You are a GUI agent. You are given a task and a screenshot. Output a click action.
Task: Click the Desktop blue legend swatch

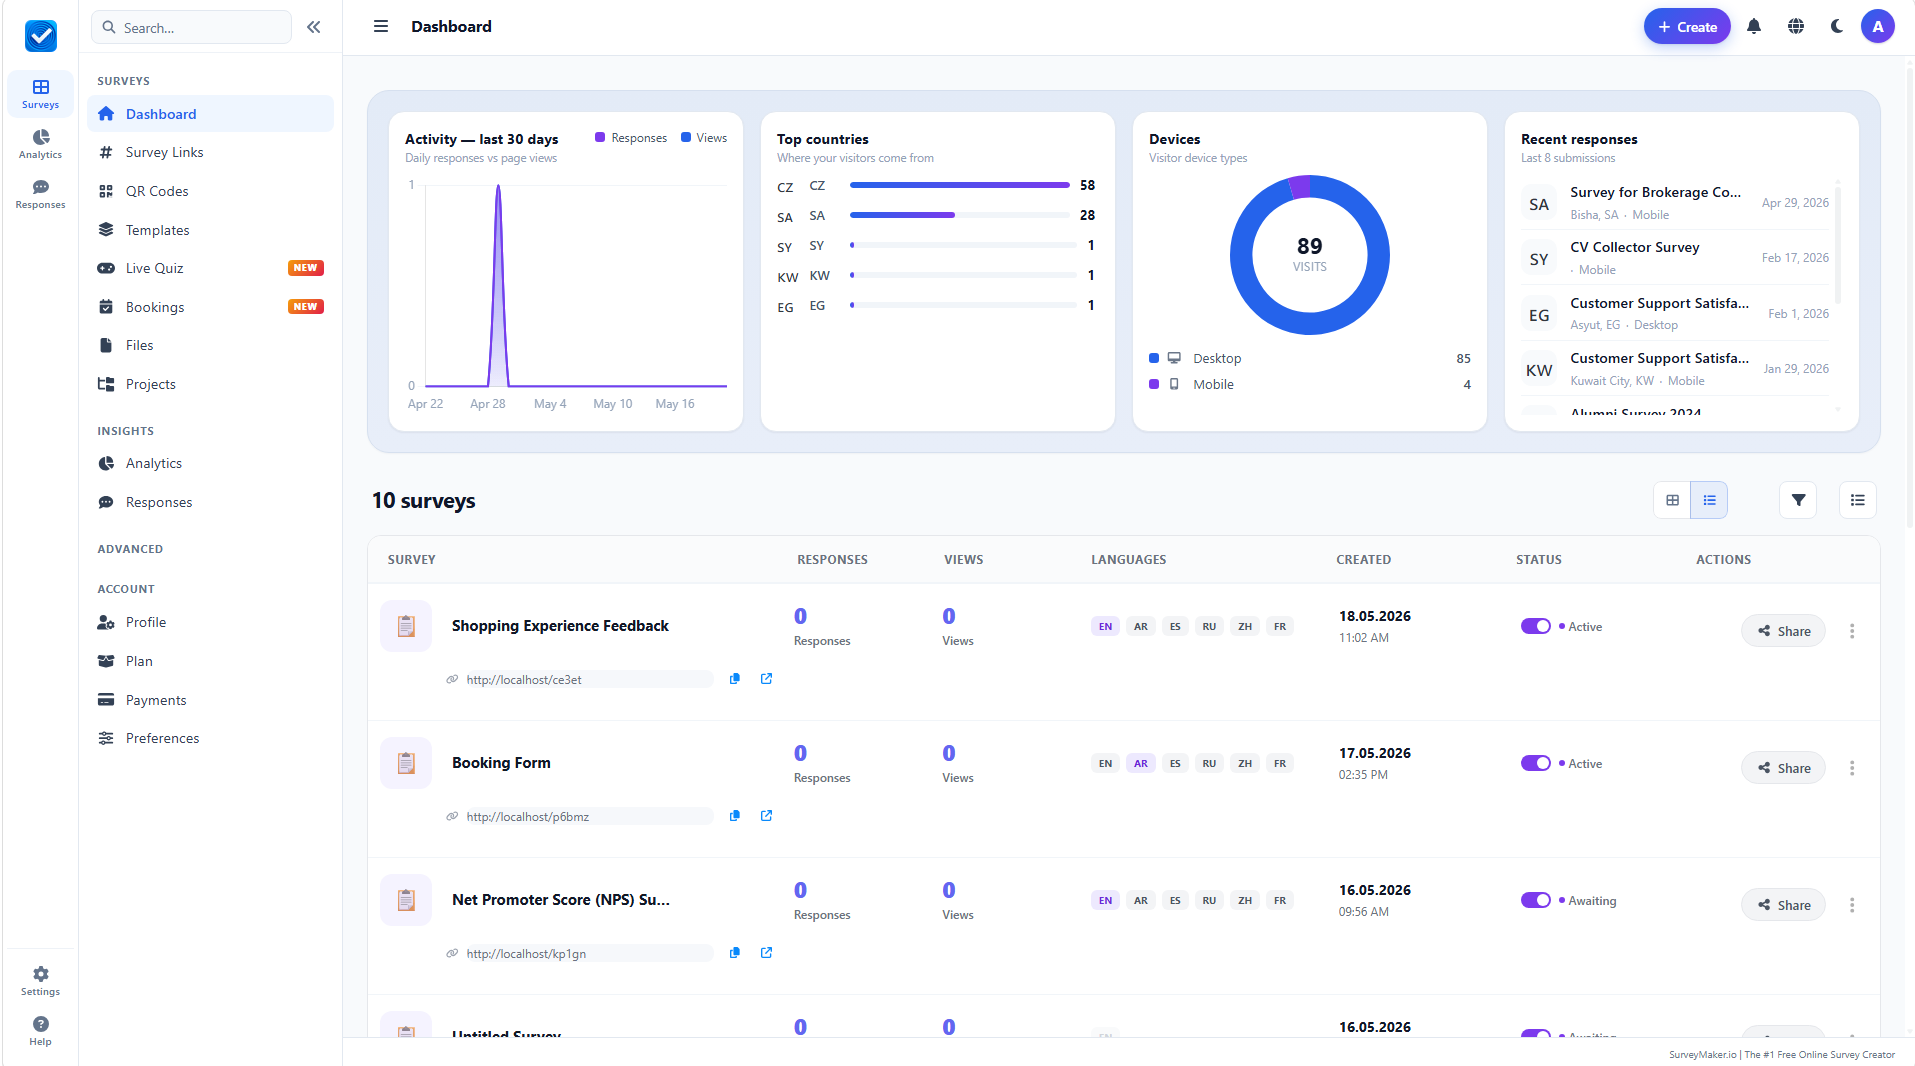tap(1154, 358)
